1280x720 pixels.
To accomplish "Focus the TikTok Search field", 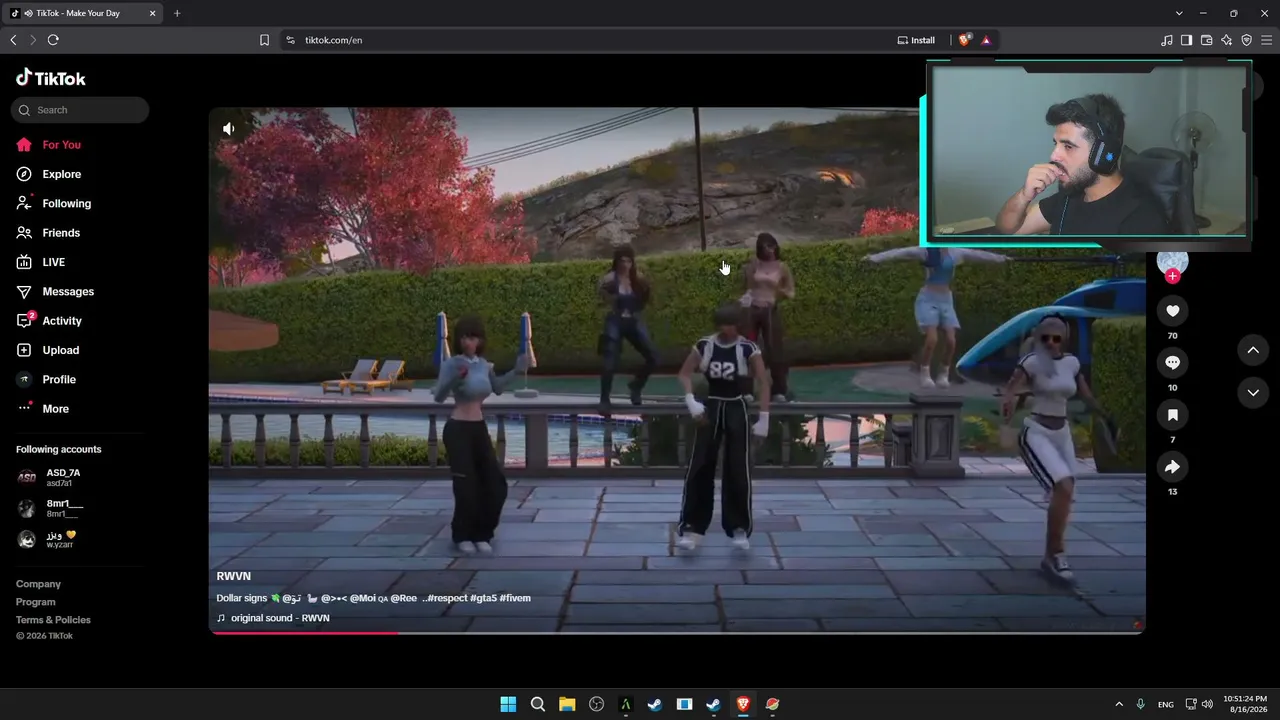I will (80, 110).
